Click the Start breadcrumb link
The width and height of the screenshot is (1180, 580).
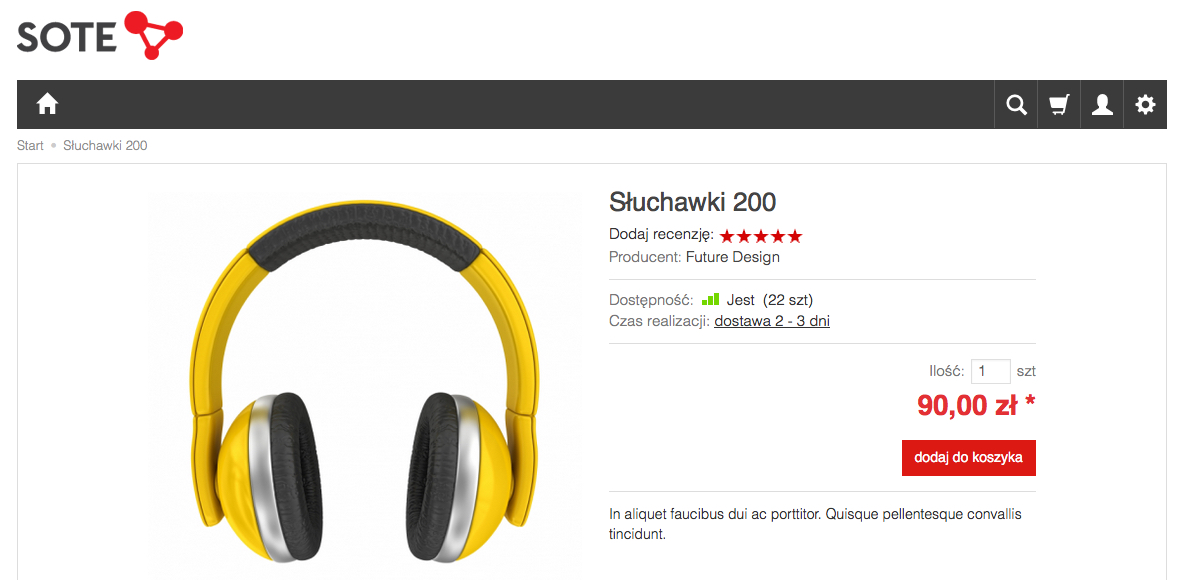pos(30,145)
